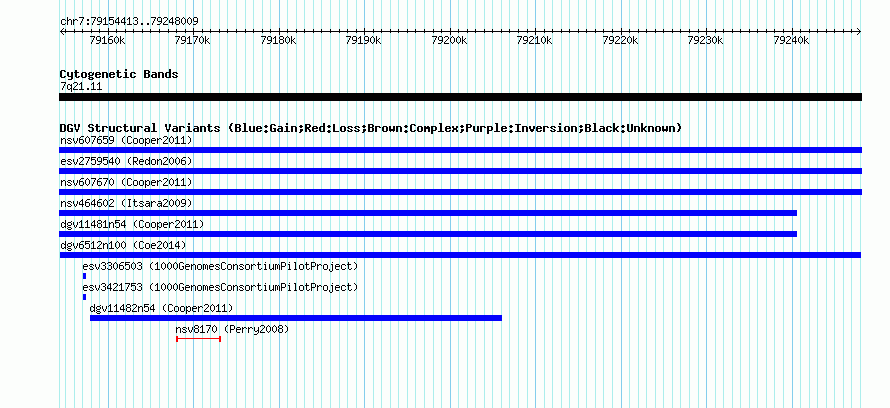The width and height of the screenshot is (890, 408).
Task: Open dgv11481n54 (Cooper2011) variant label
Action: (x=132, y=224)
